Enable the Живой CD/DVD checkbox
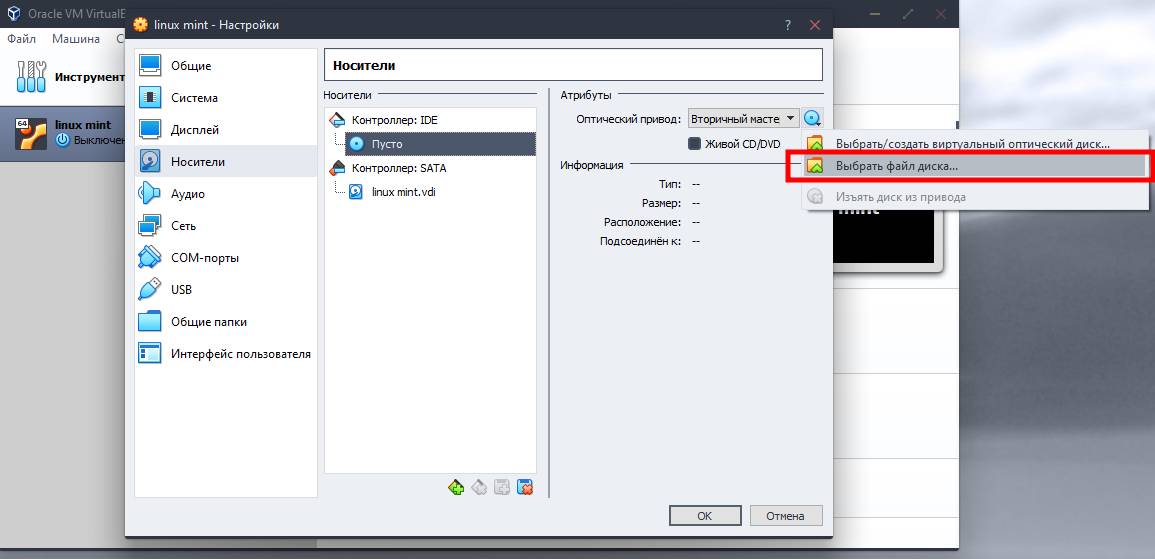Screen dimensions: 1155x559 tap(695, 144)
